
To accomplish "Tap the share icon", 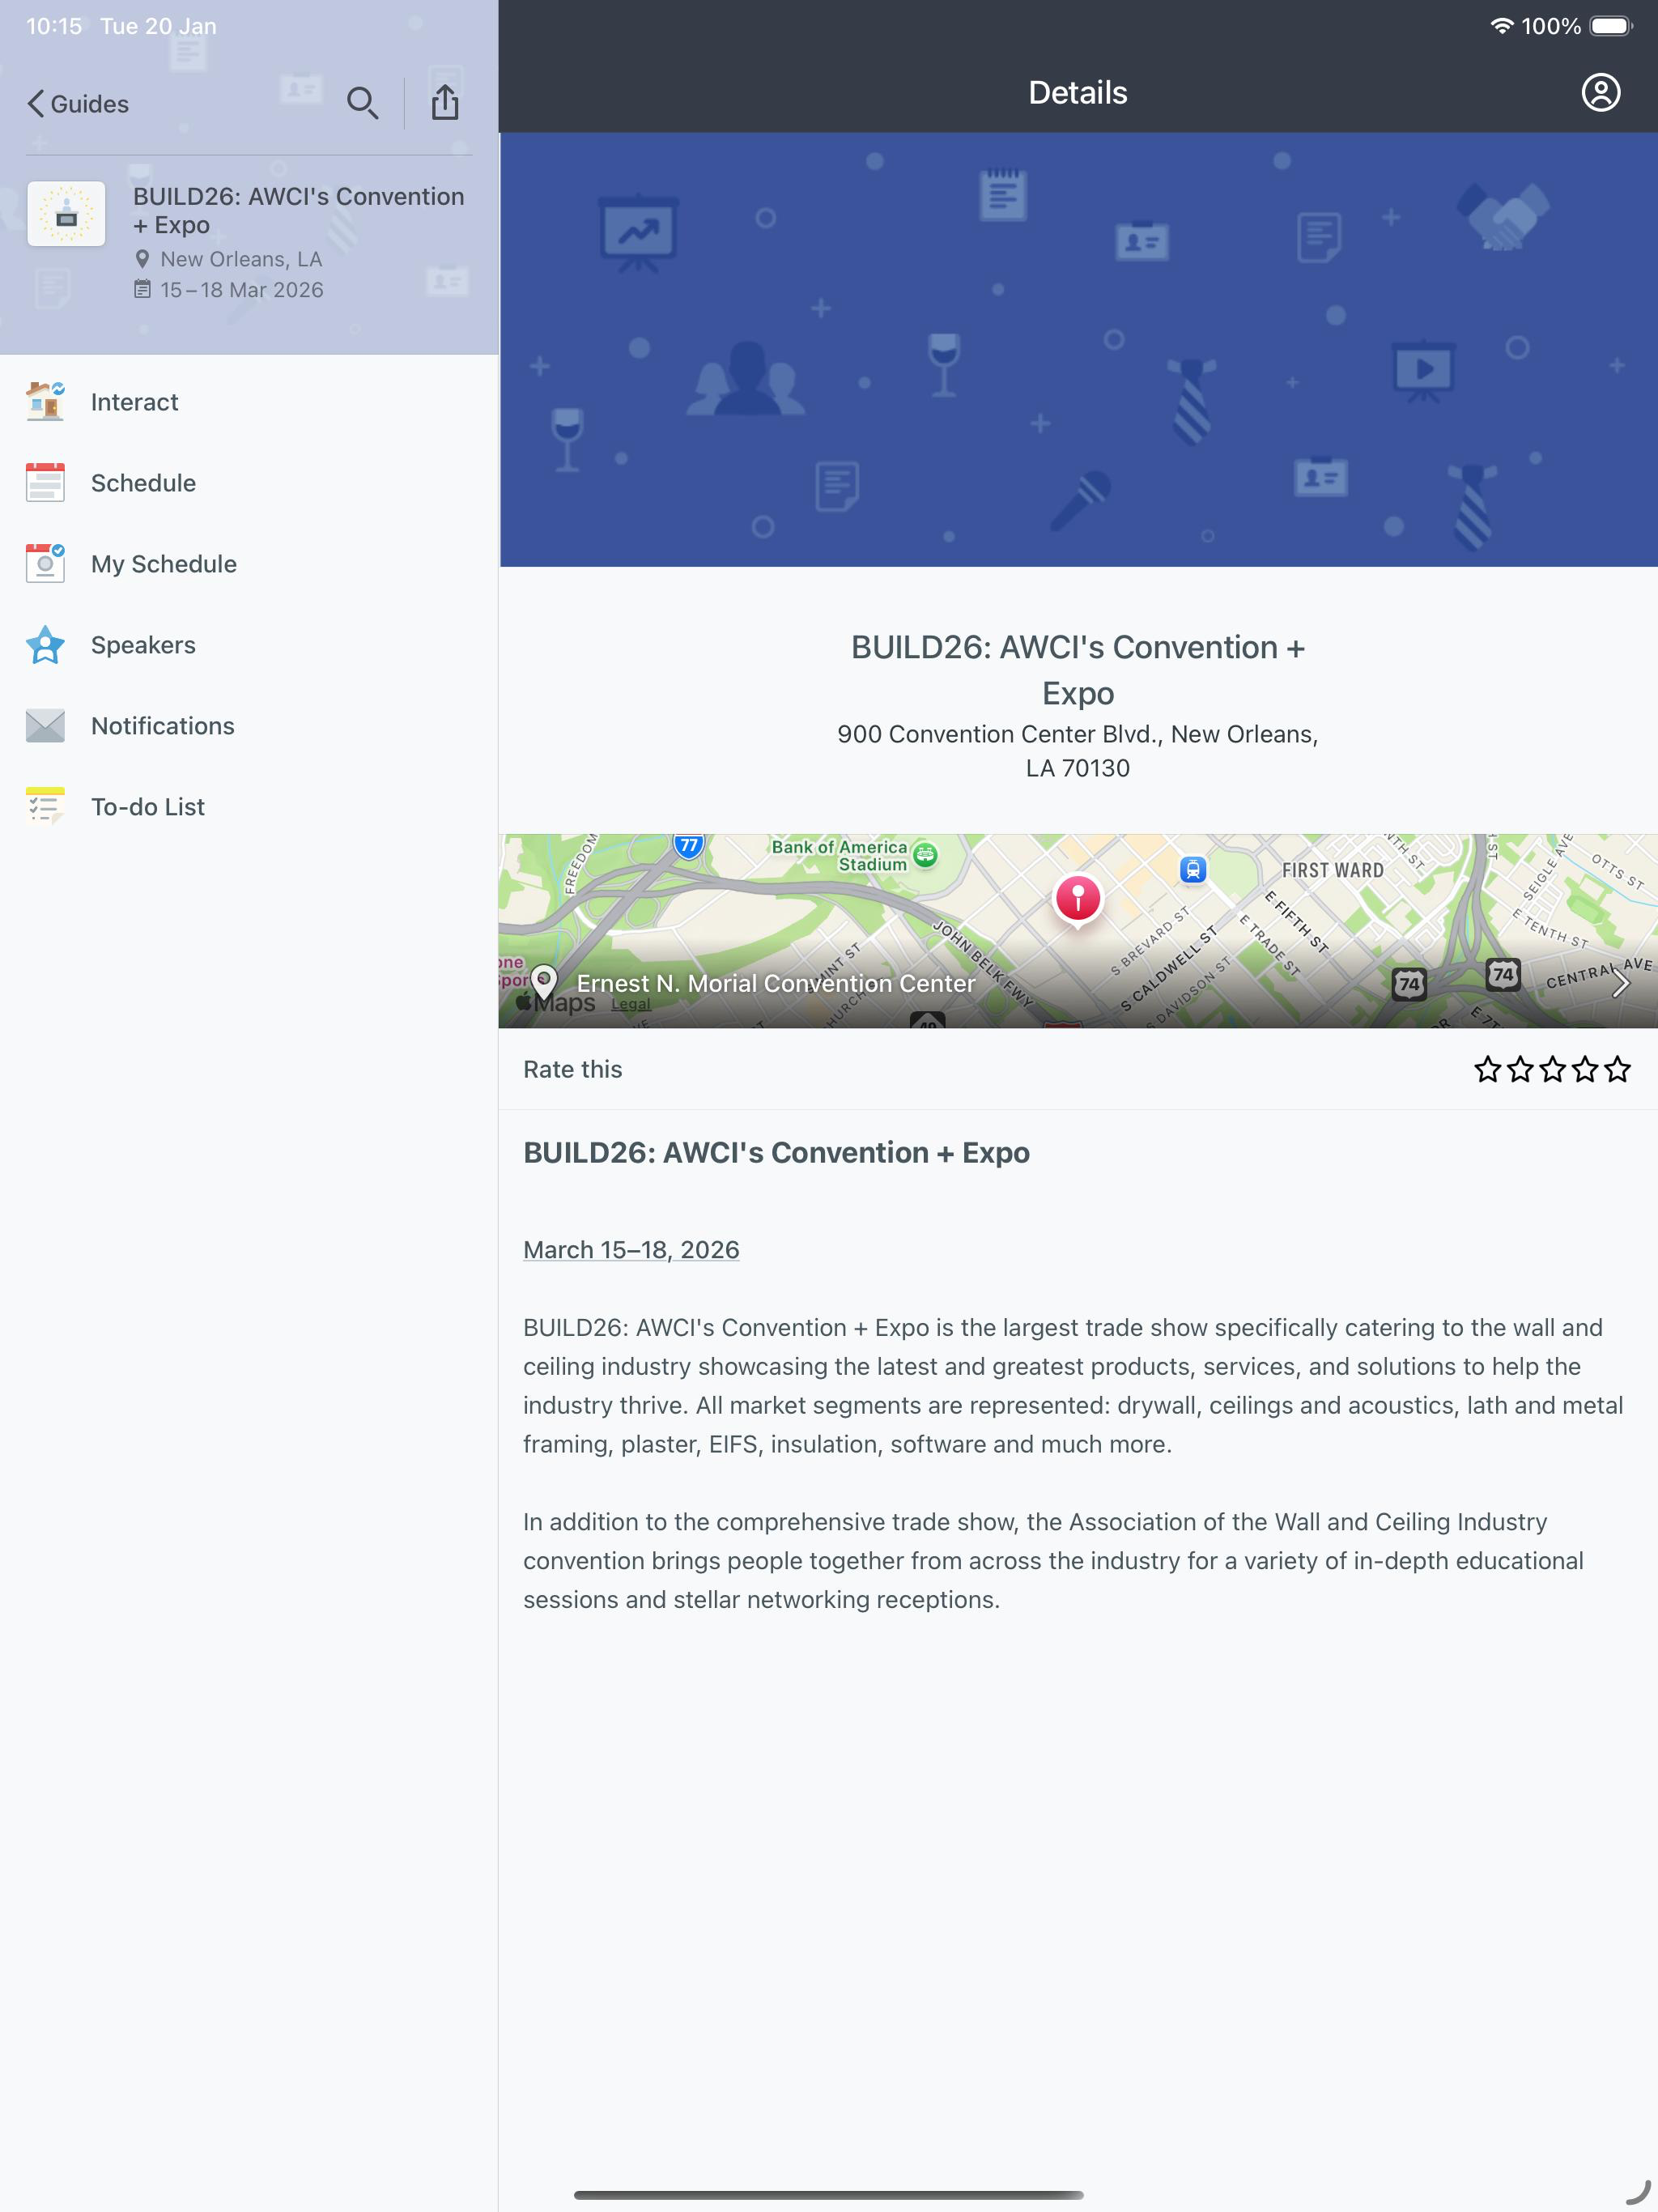I will click(x=445, y=102).
